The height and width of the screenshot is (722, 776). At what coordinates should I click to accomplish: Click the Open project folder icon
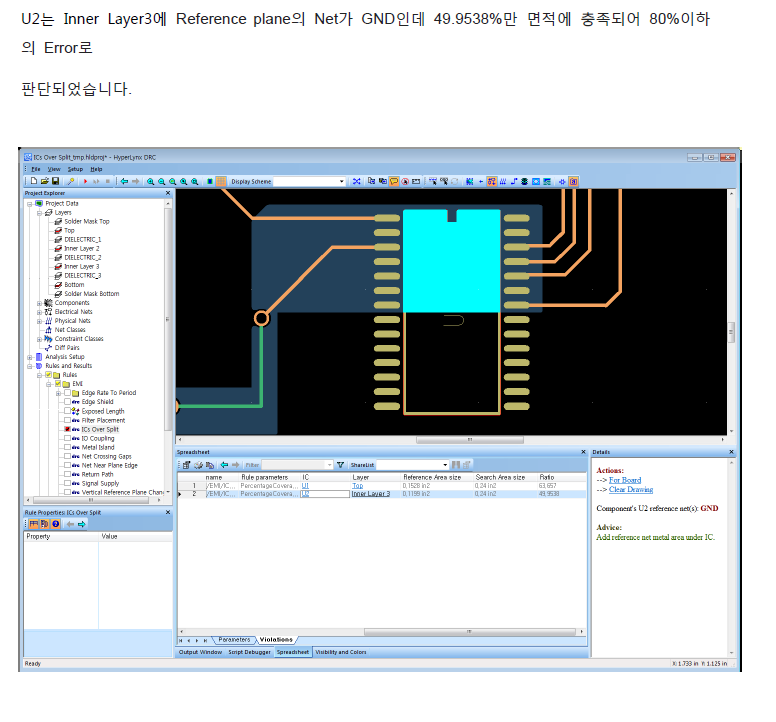43,181
